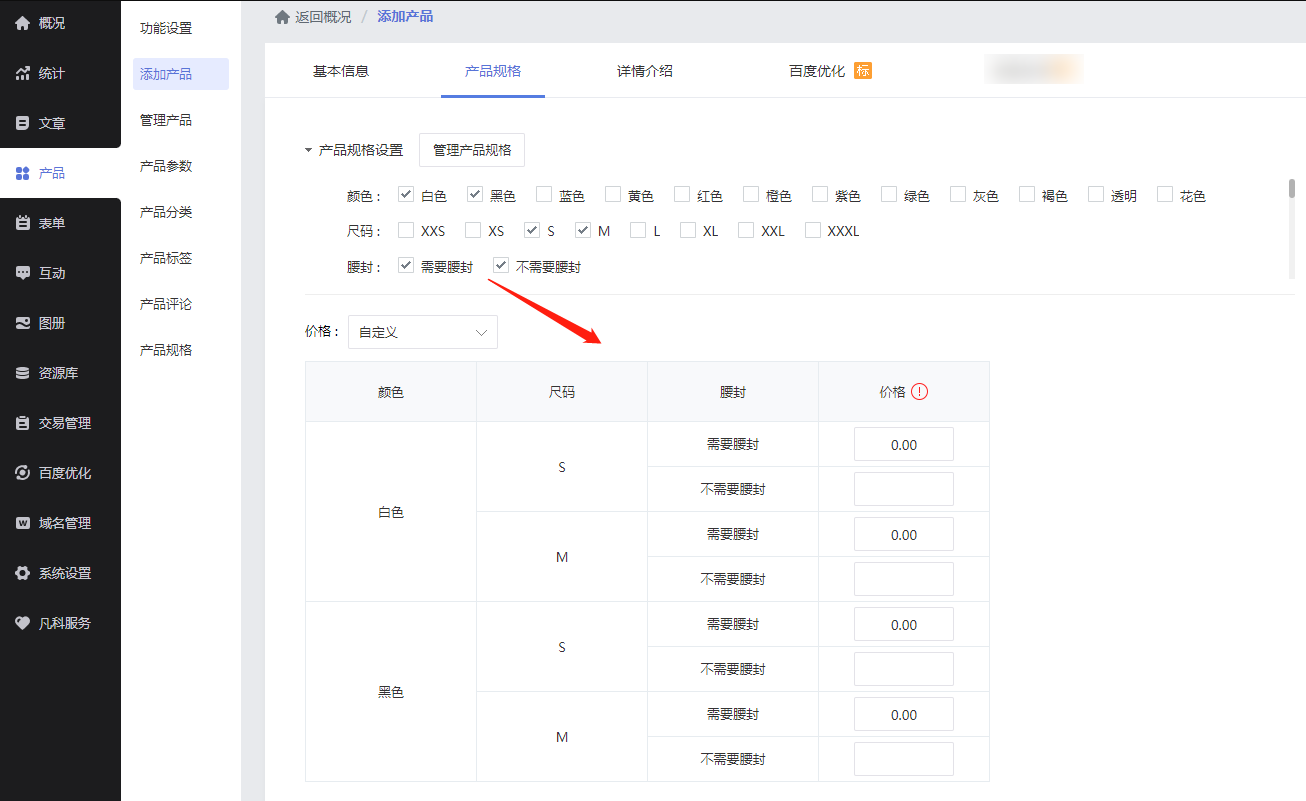The image size is (1306, 801).
Task: Click price field for 黑色 M 需要腰封
Action: 904,715
